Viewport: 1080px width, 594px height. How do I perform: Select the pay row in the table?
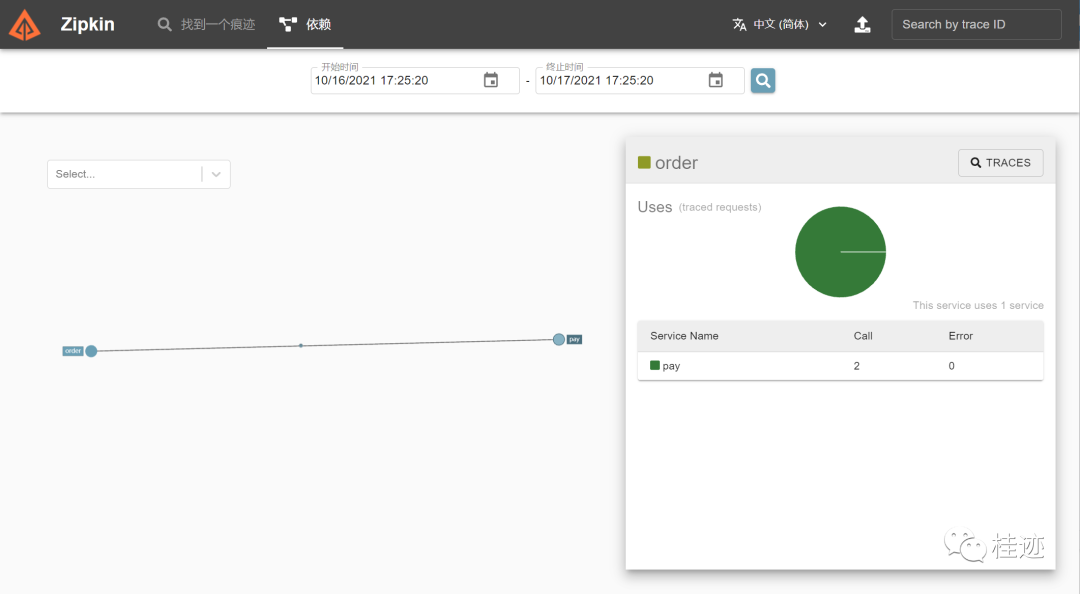[840, 366]
